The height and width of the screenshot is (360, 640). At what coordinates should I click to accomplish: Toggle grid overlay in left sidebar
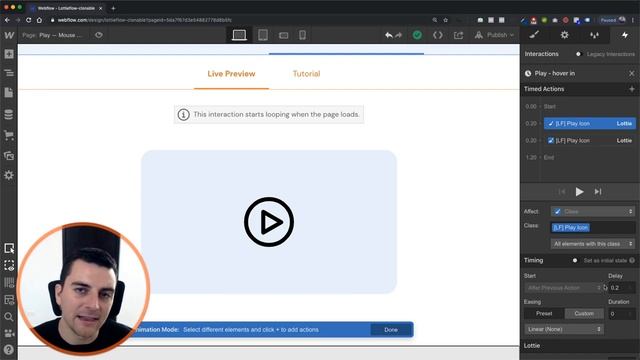click(9, 282)
